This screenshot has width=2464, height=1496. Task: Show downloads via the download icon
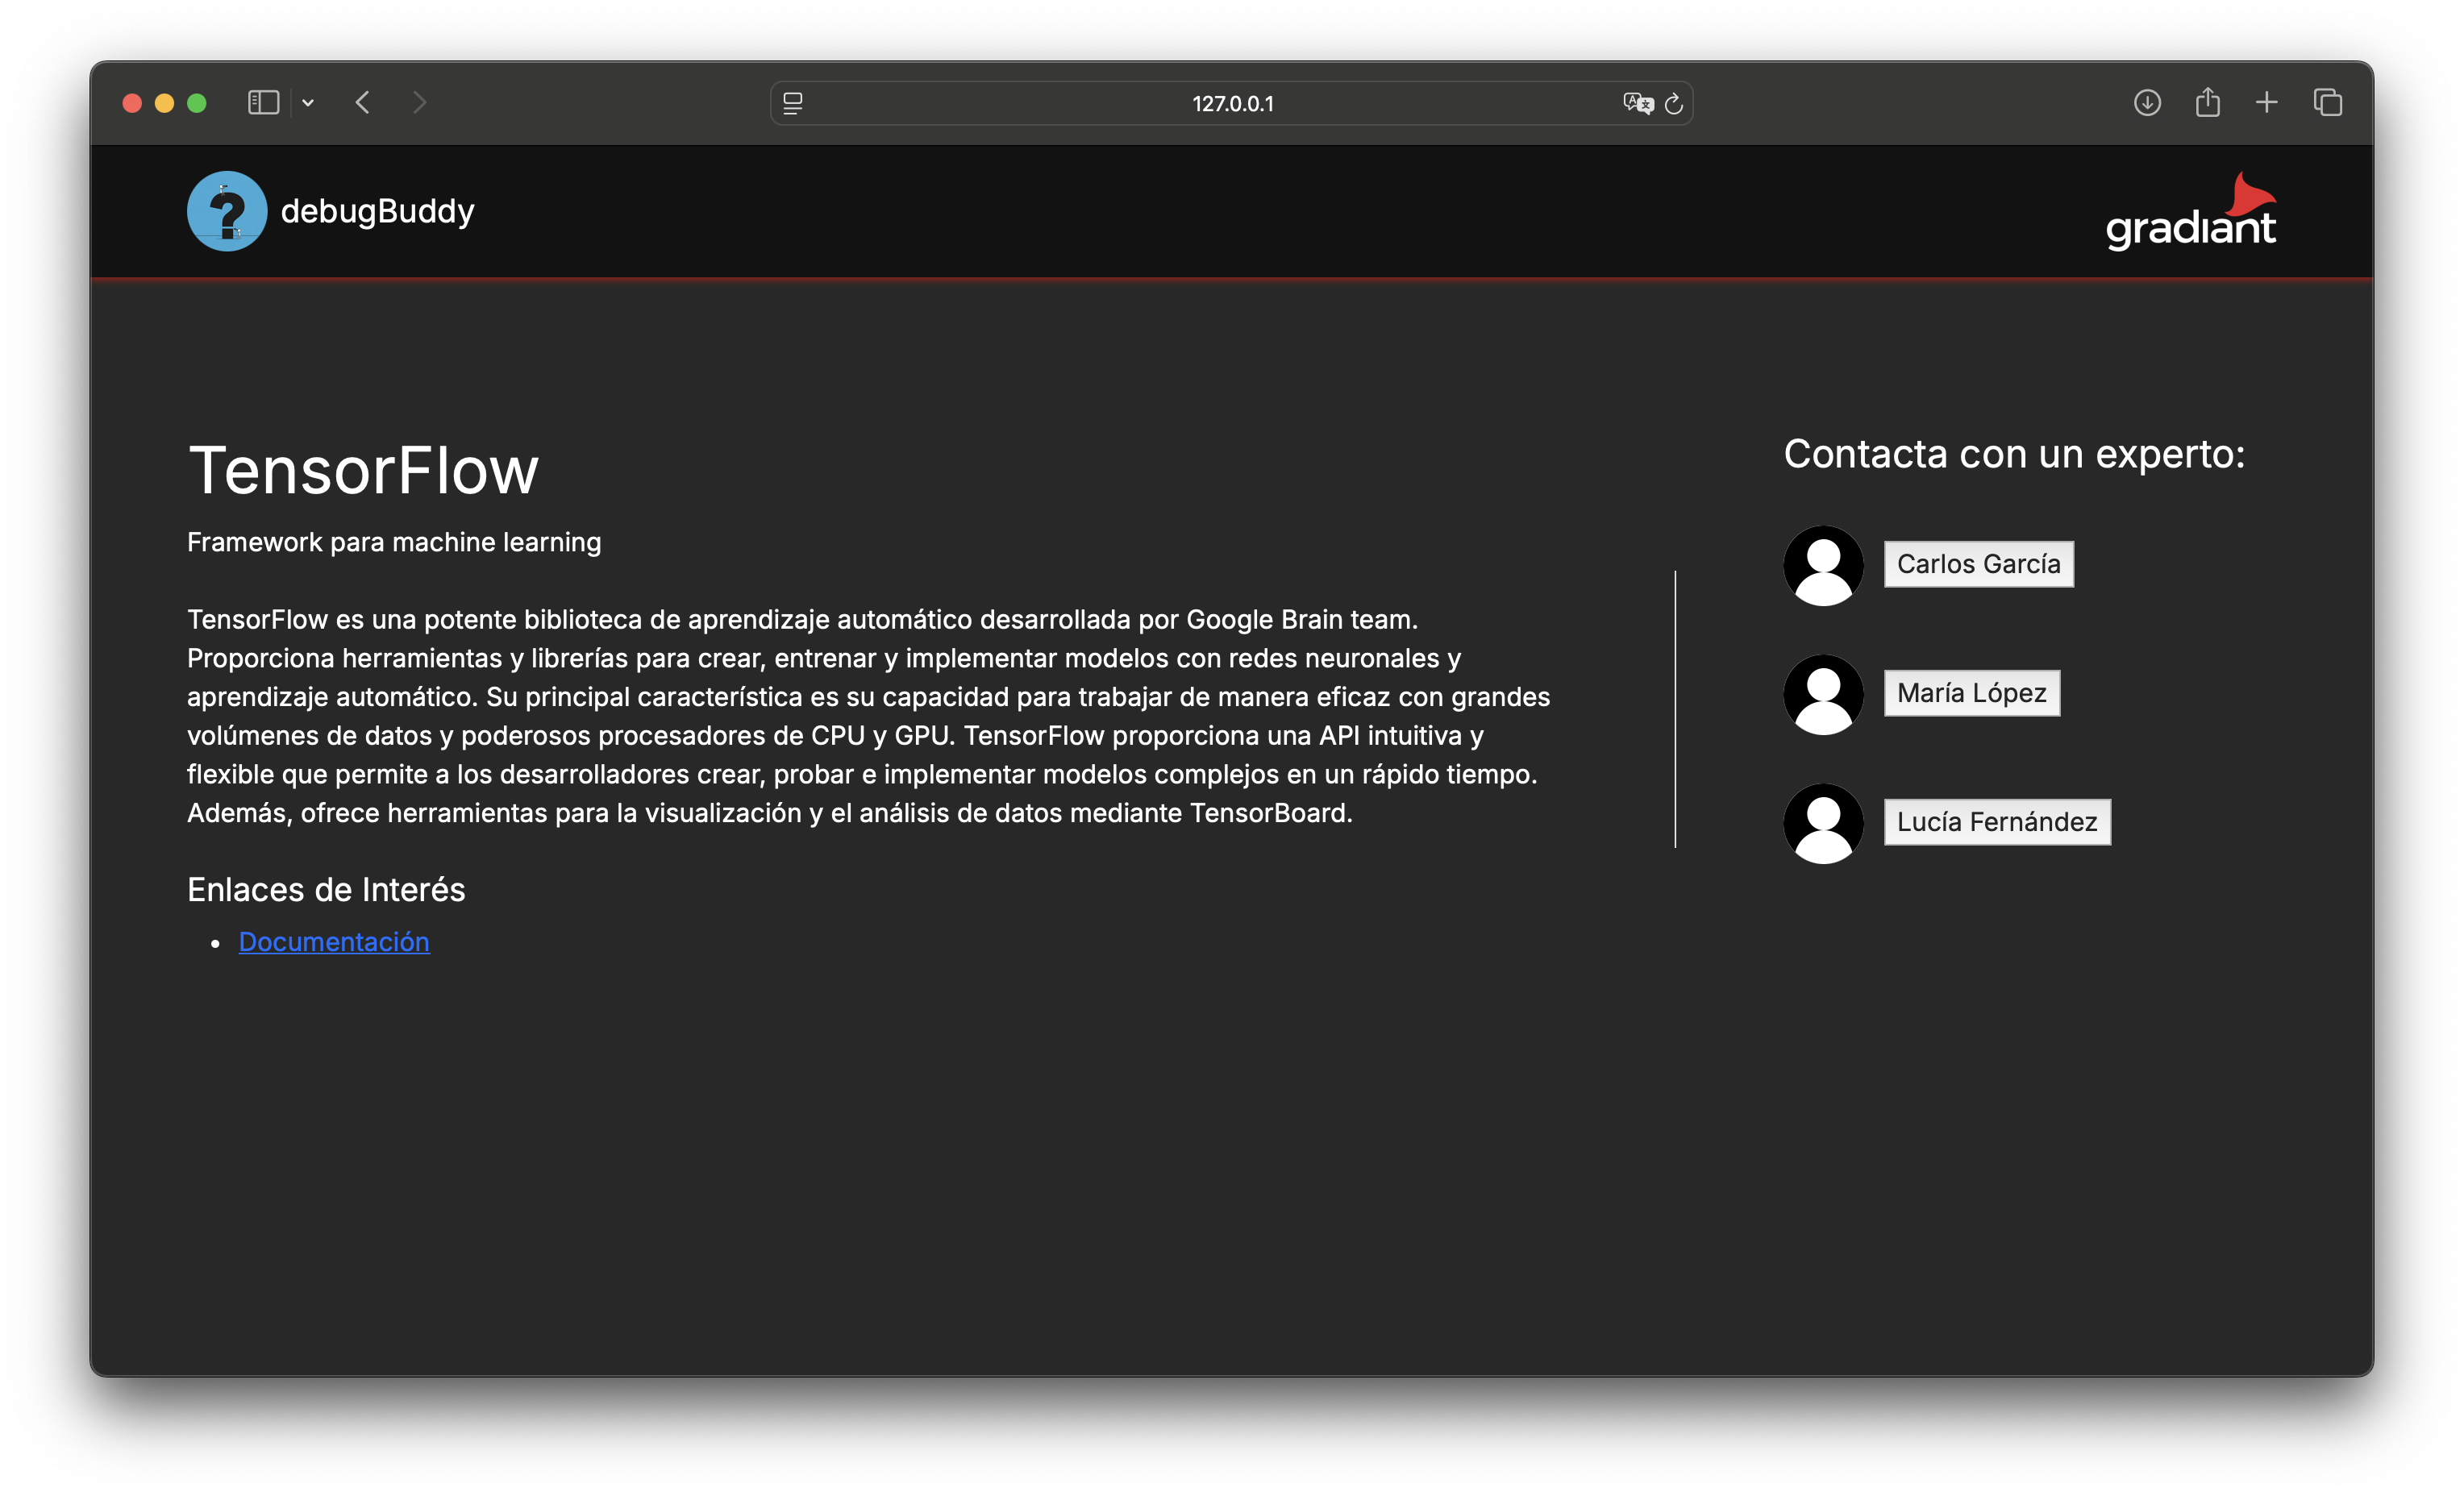(x=2147, y=103)
